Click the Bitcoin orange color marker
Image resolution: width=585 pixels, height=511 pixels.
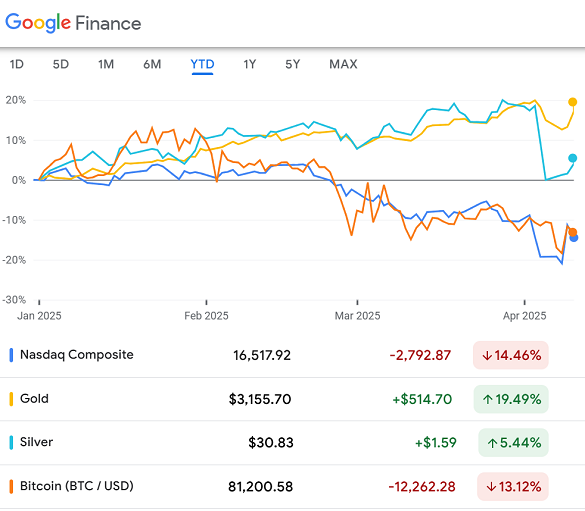pyautogui.click(x=11, y=486)
